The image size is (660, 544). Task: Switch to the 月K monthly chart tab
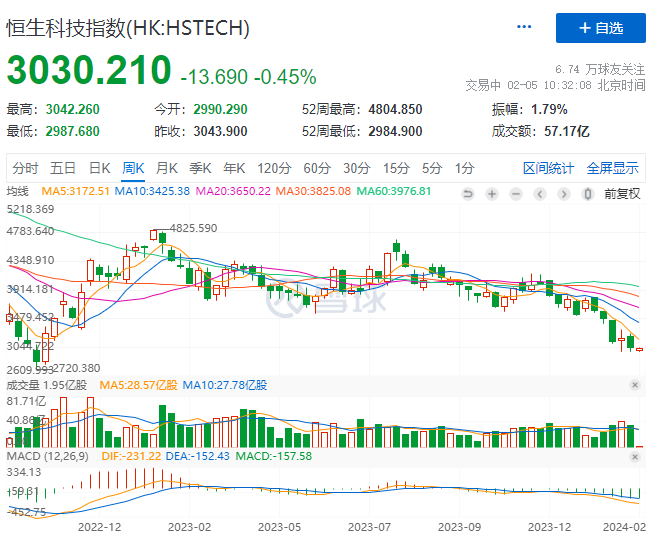pyautogui.click(x=166, y=167)
